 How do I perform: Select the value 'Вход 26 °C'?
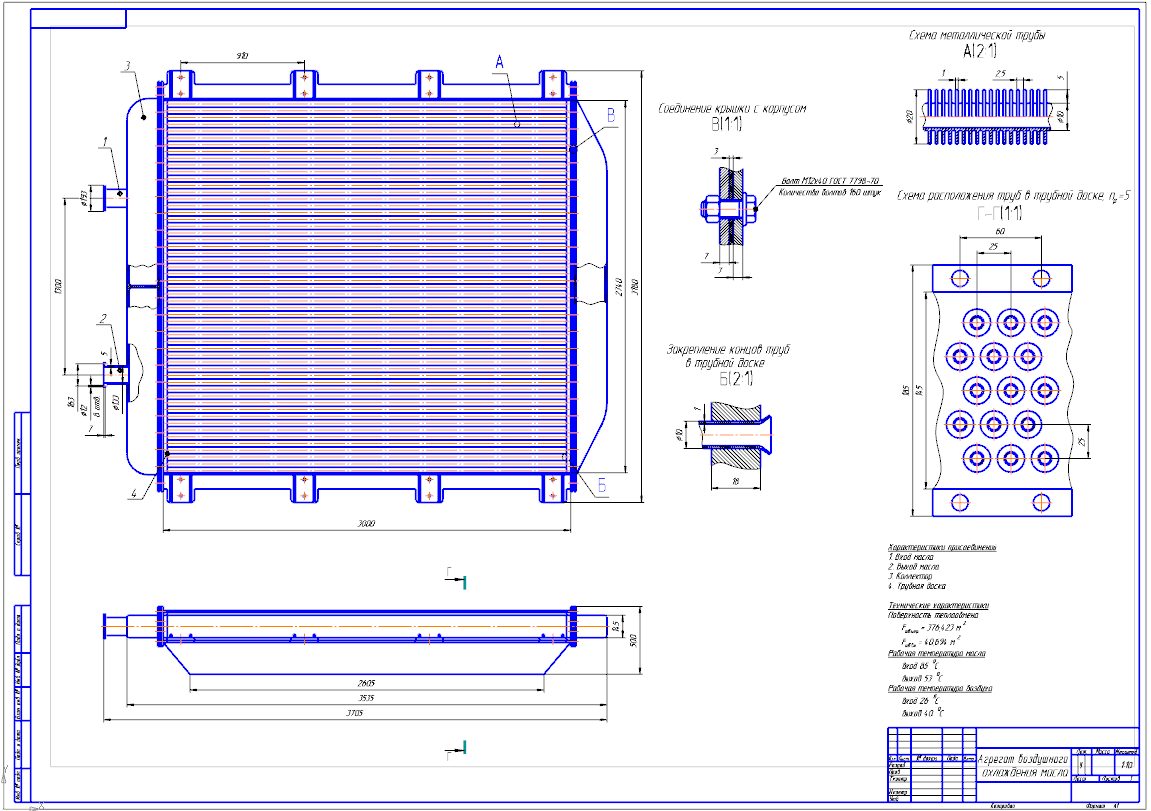[921, 701]
